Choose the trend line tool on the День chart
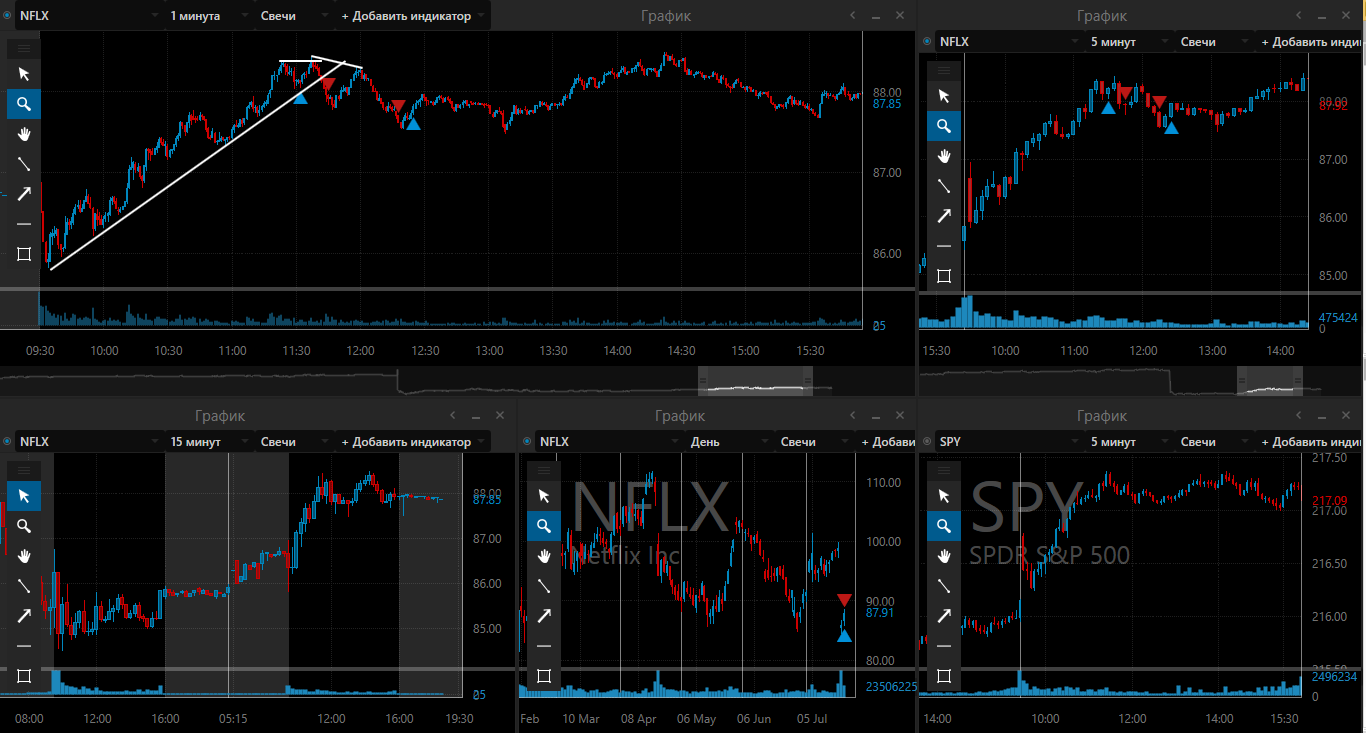Image resolution: width=1366 pixels, height=733 pixels. (x=544, y=586)
